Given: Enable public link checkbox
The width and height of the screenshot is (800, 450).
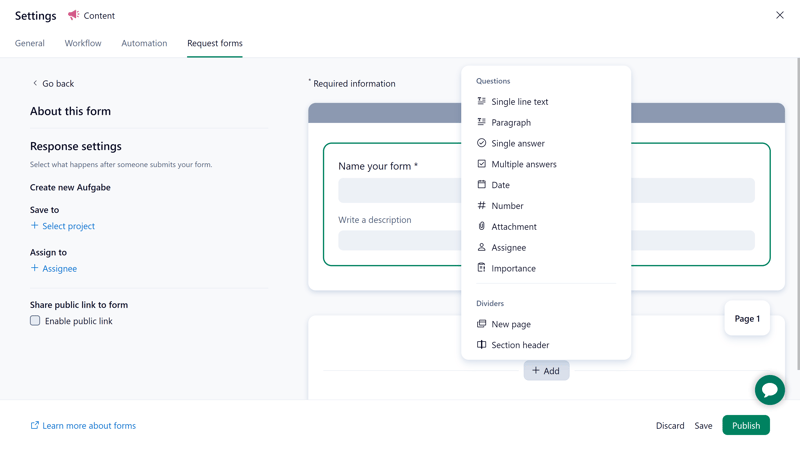Looking at the screenshot, I should [35, 320].
